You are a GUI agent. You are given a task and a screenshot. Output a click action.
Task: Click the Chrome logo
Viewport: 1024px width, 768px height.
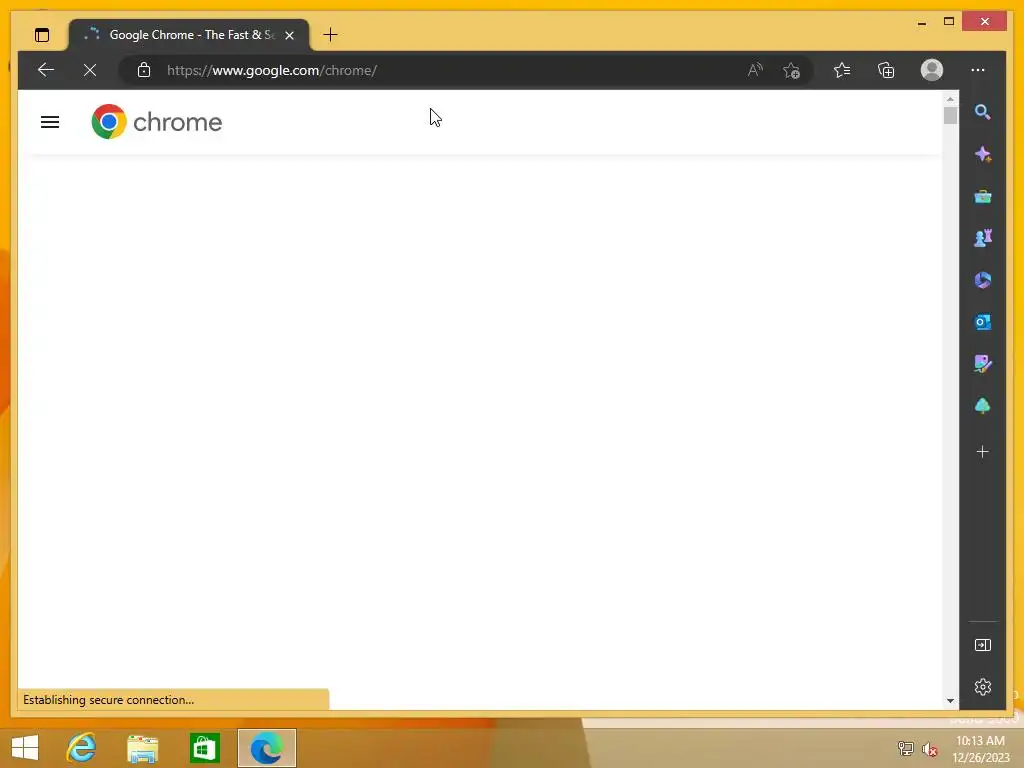[157, 121]
